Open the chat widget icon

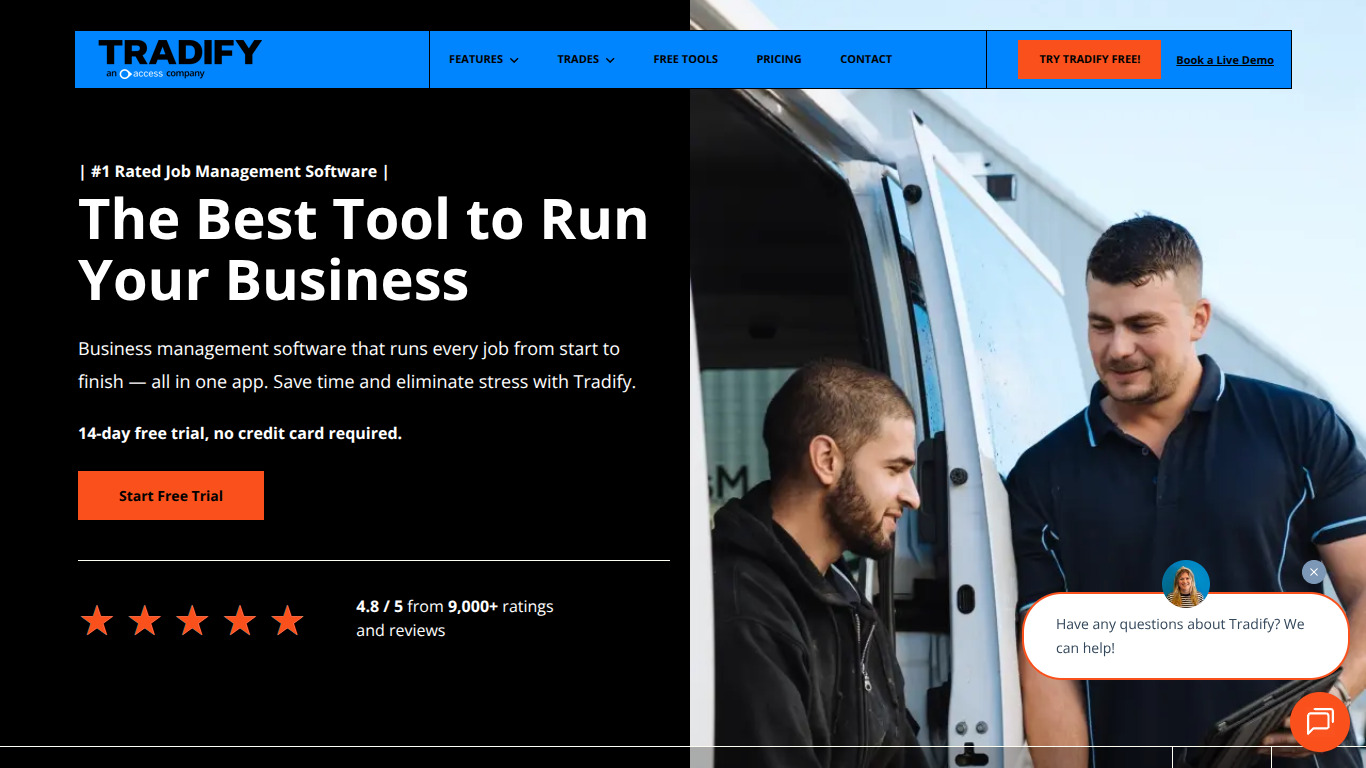(x=1320, y=721)
